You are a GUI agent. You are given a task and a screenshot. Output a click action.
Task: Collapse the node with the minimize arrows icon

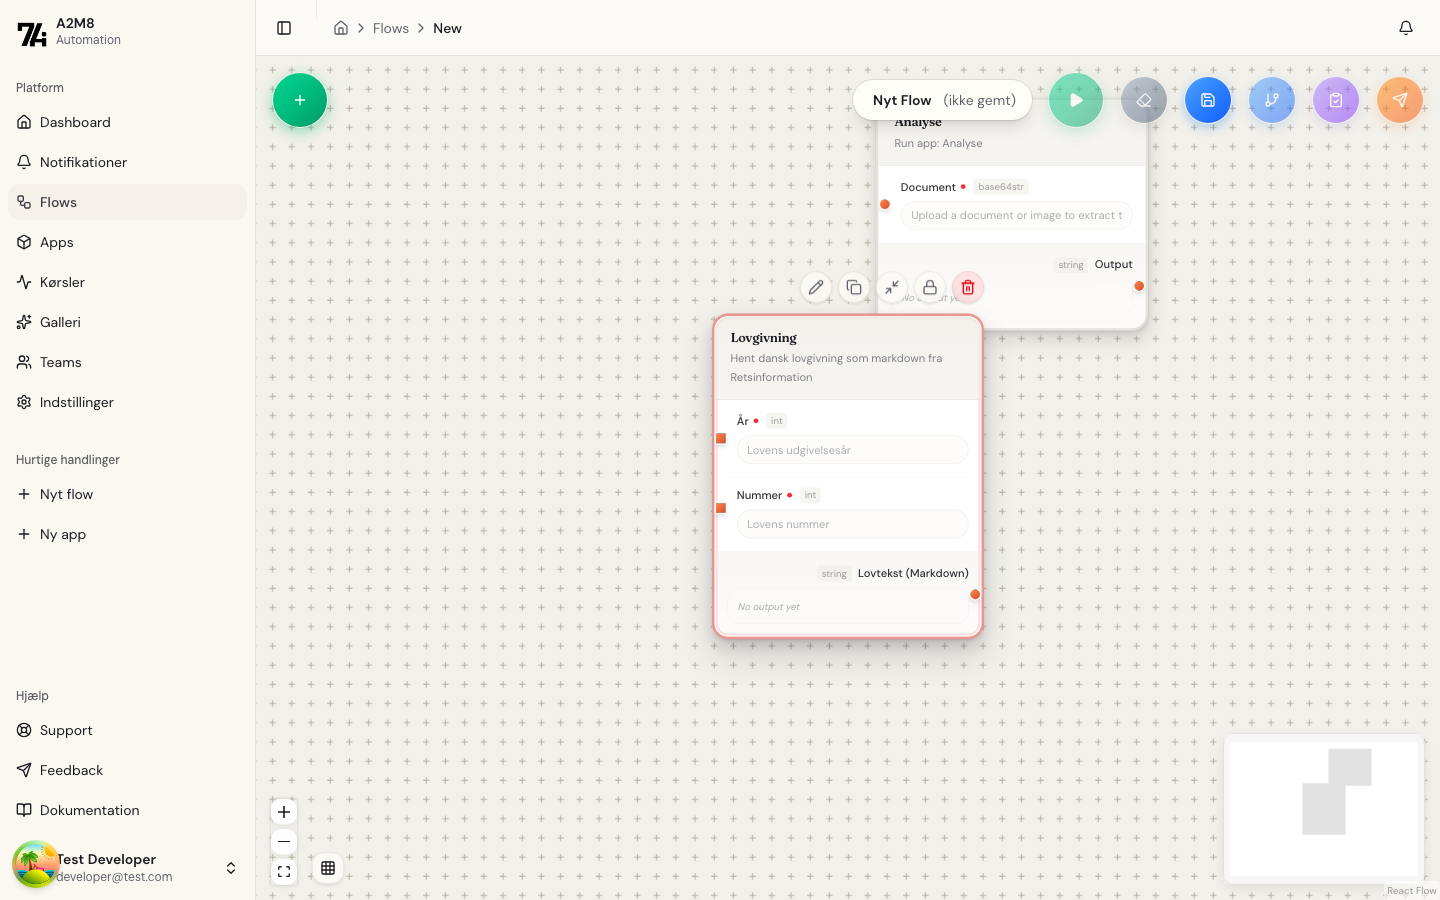click(892, 288)
